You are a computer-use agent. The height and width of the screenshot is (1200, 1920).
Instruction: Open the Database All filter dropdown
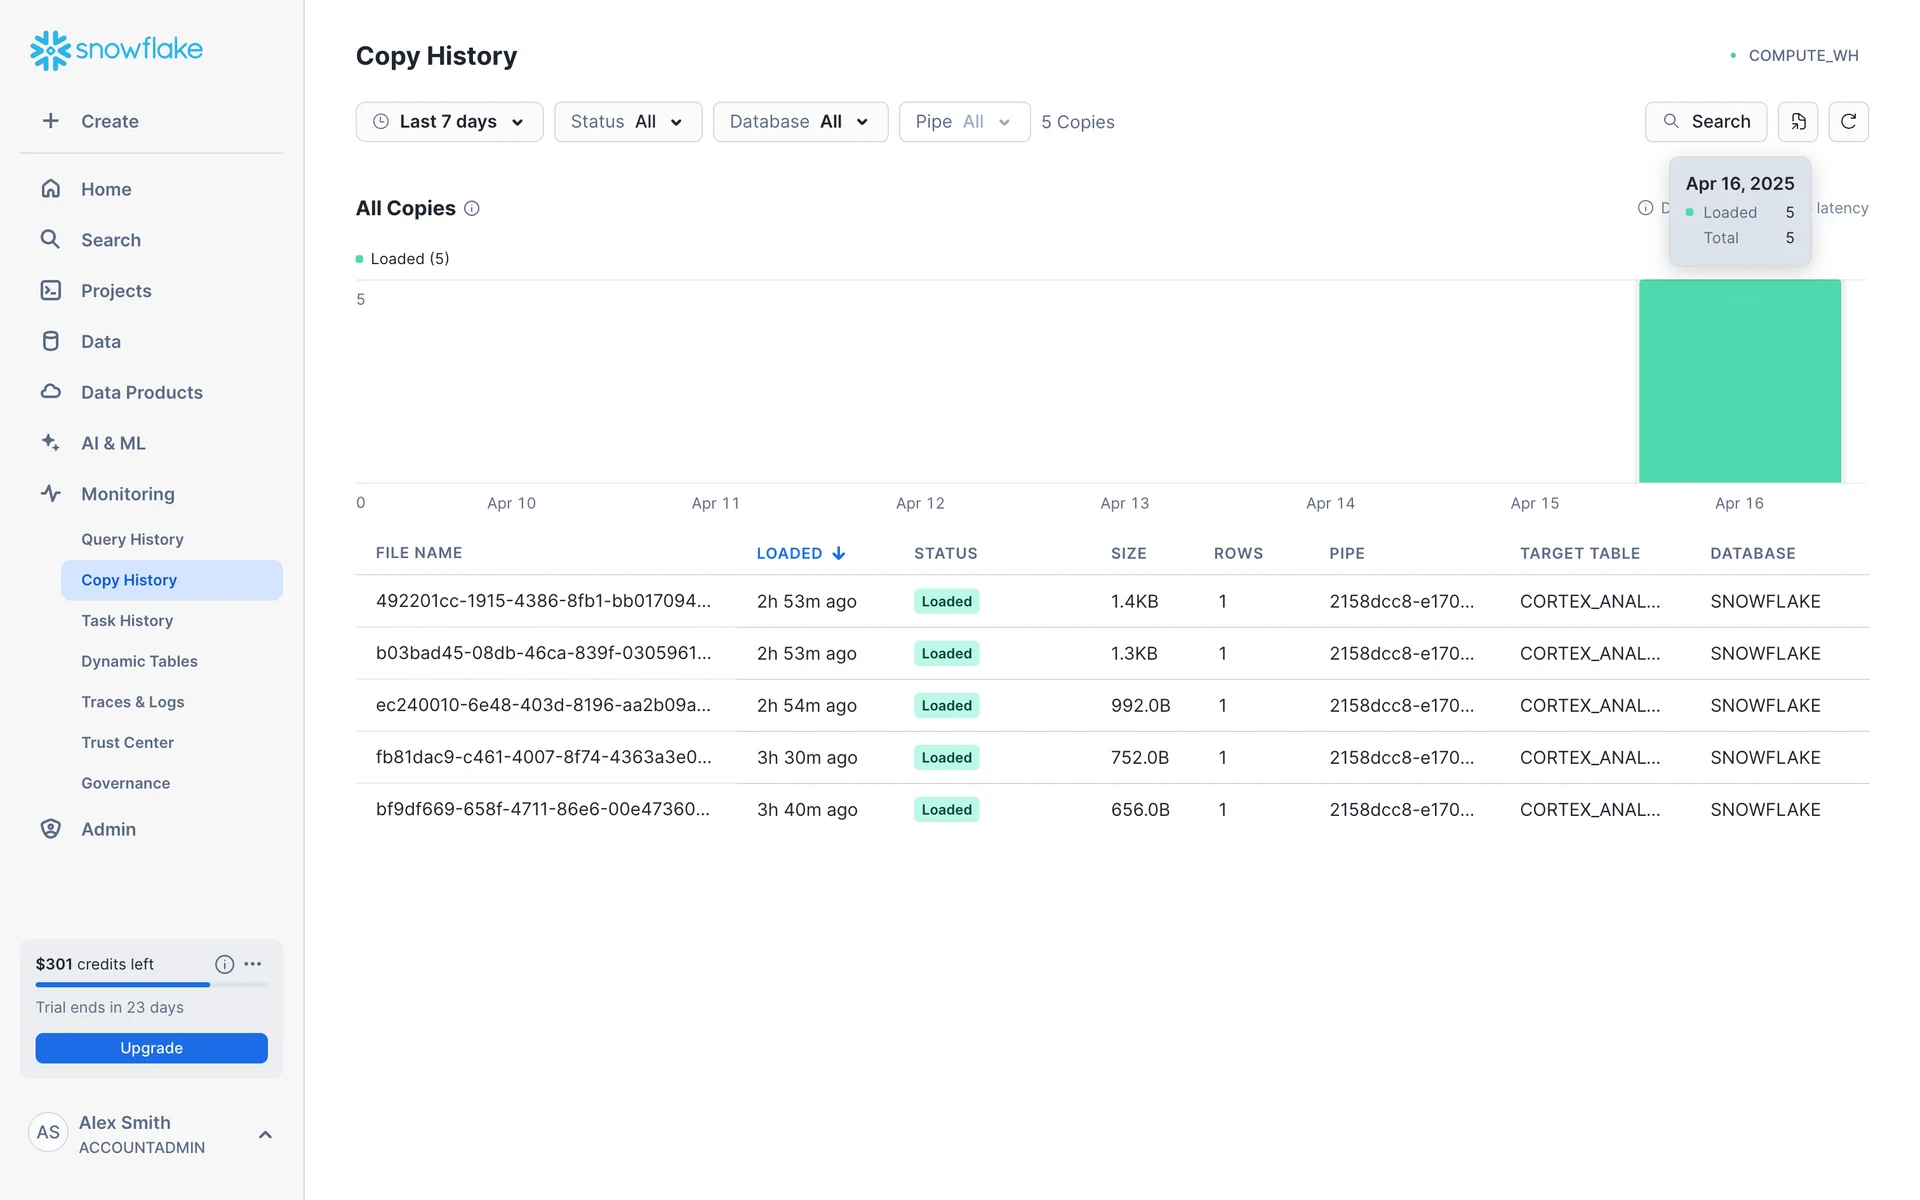tap(799, 121)
